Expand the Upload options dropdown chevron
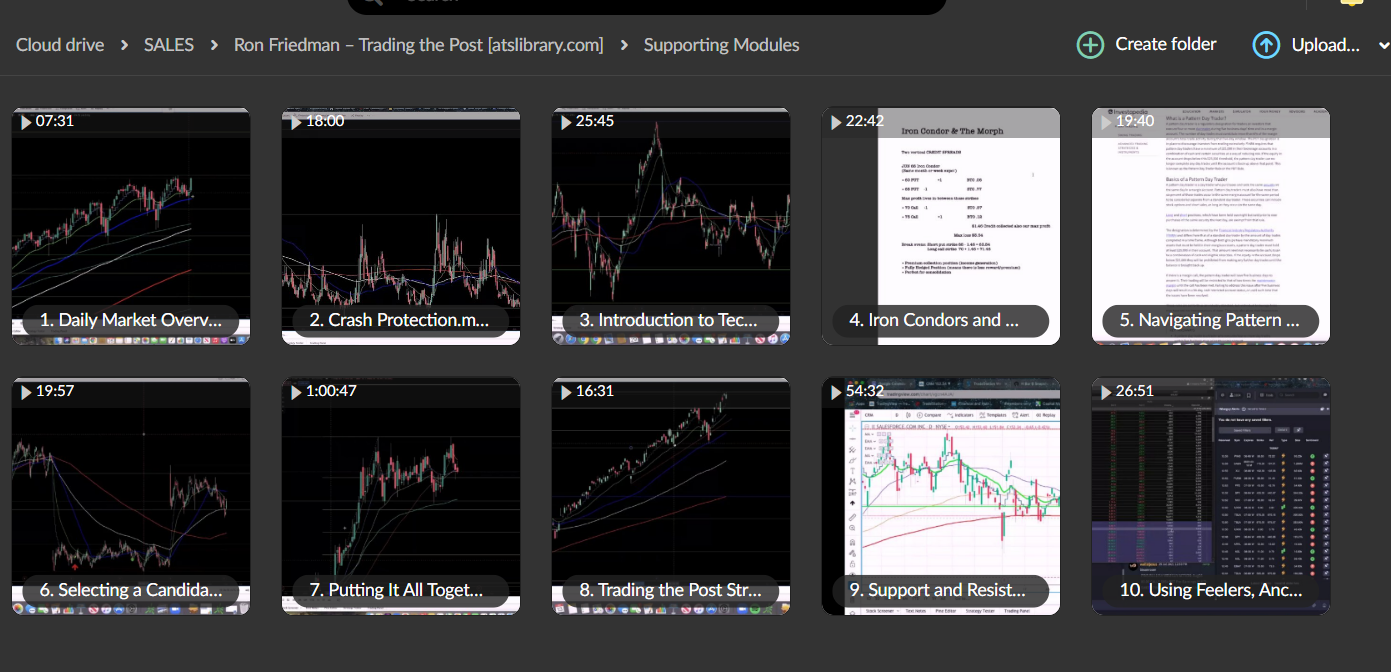The height and width of the screenshot is (672, 1391). [x=1385, y=45]
